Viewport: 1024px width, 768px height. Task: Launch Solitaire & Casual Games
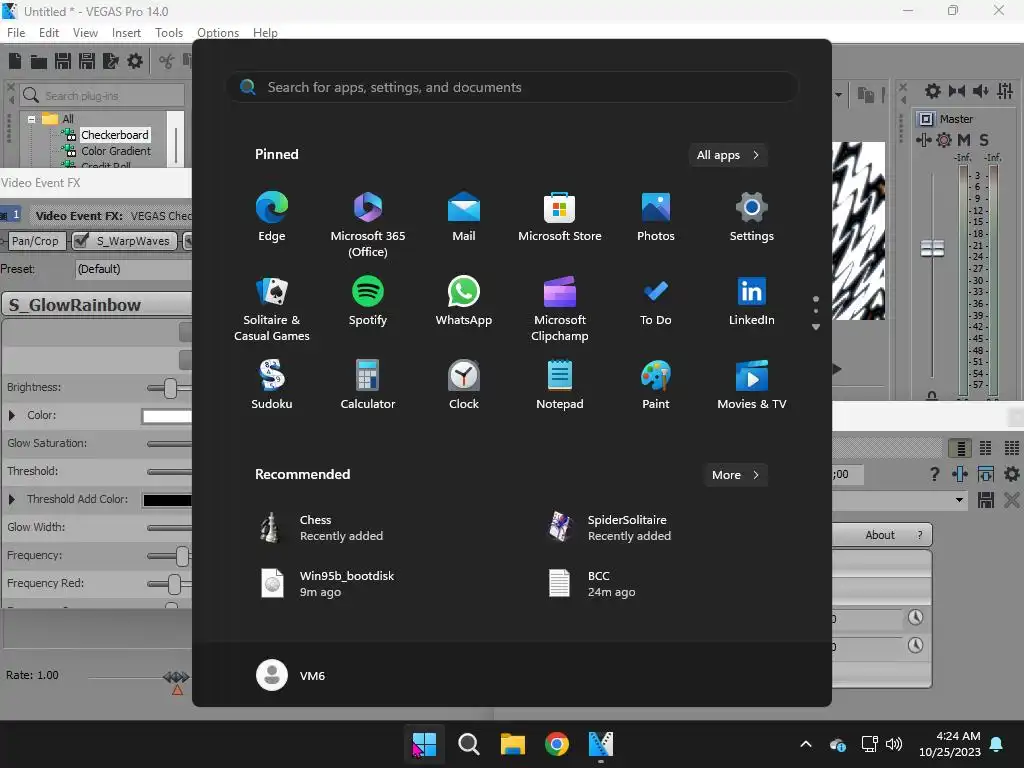click(x=272, y=309)
